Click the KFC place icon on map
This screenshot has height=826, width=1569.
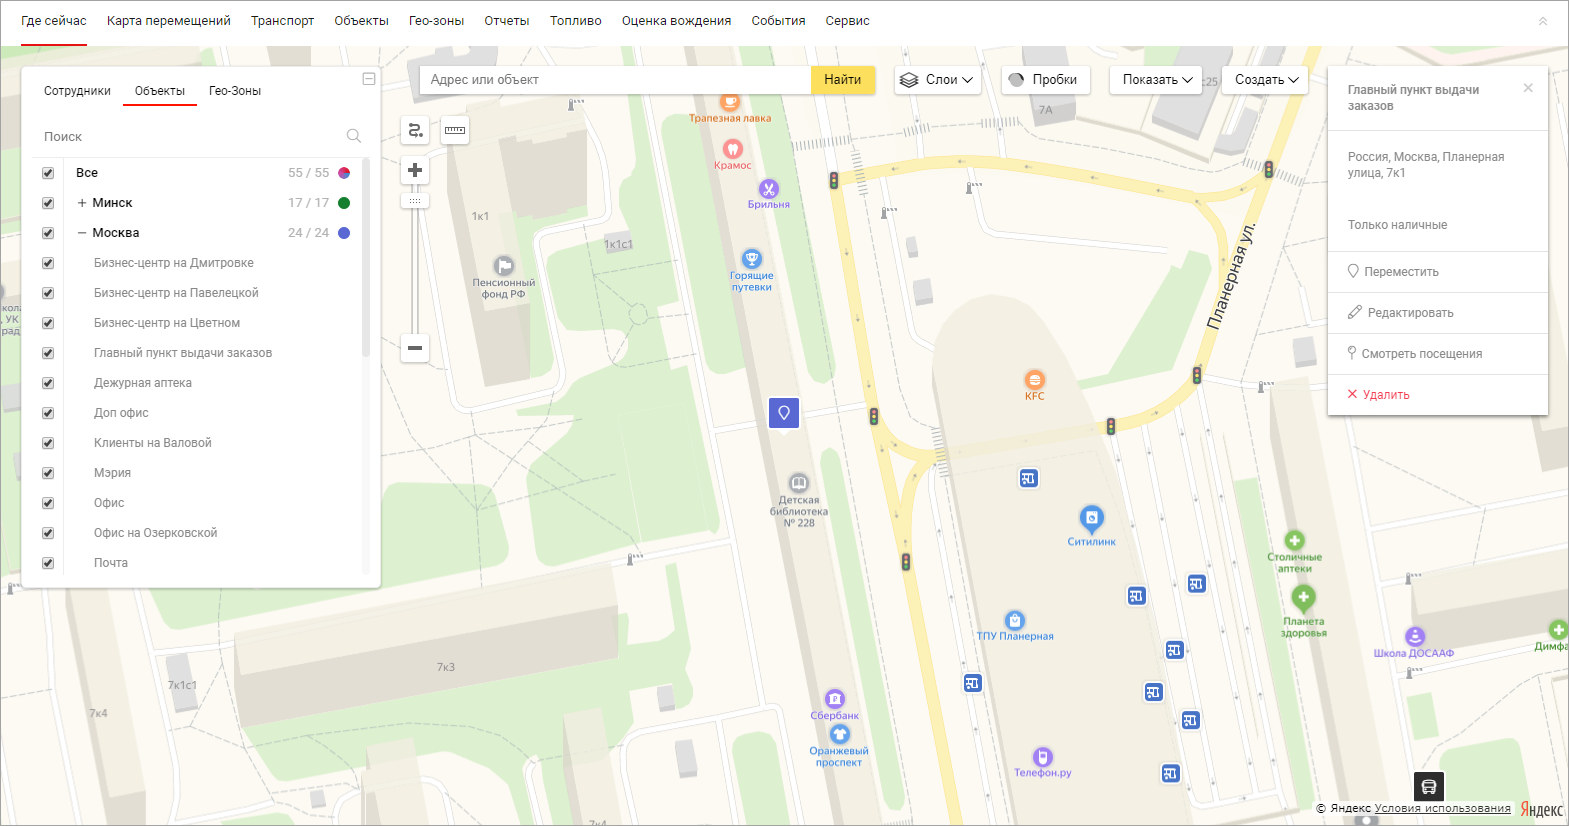[1035, 380]
